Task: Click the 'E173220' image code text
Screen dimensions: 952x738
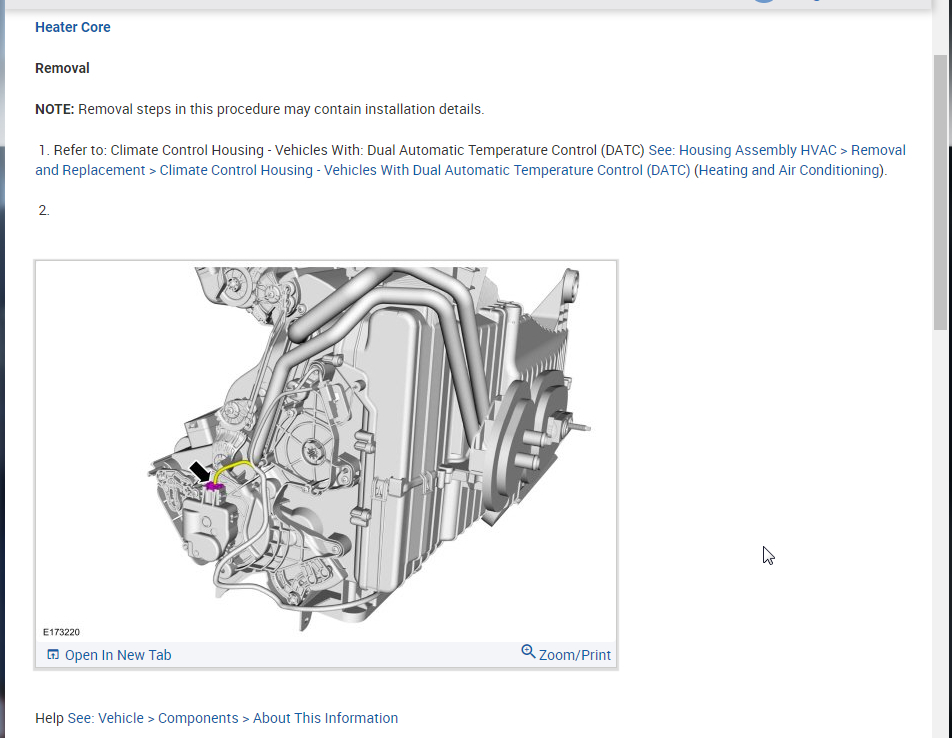Action: 61,632
